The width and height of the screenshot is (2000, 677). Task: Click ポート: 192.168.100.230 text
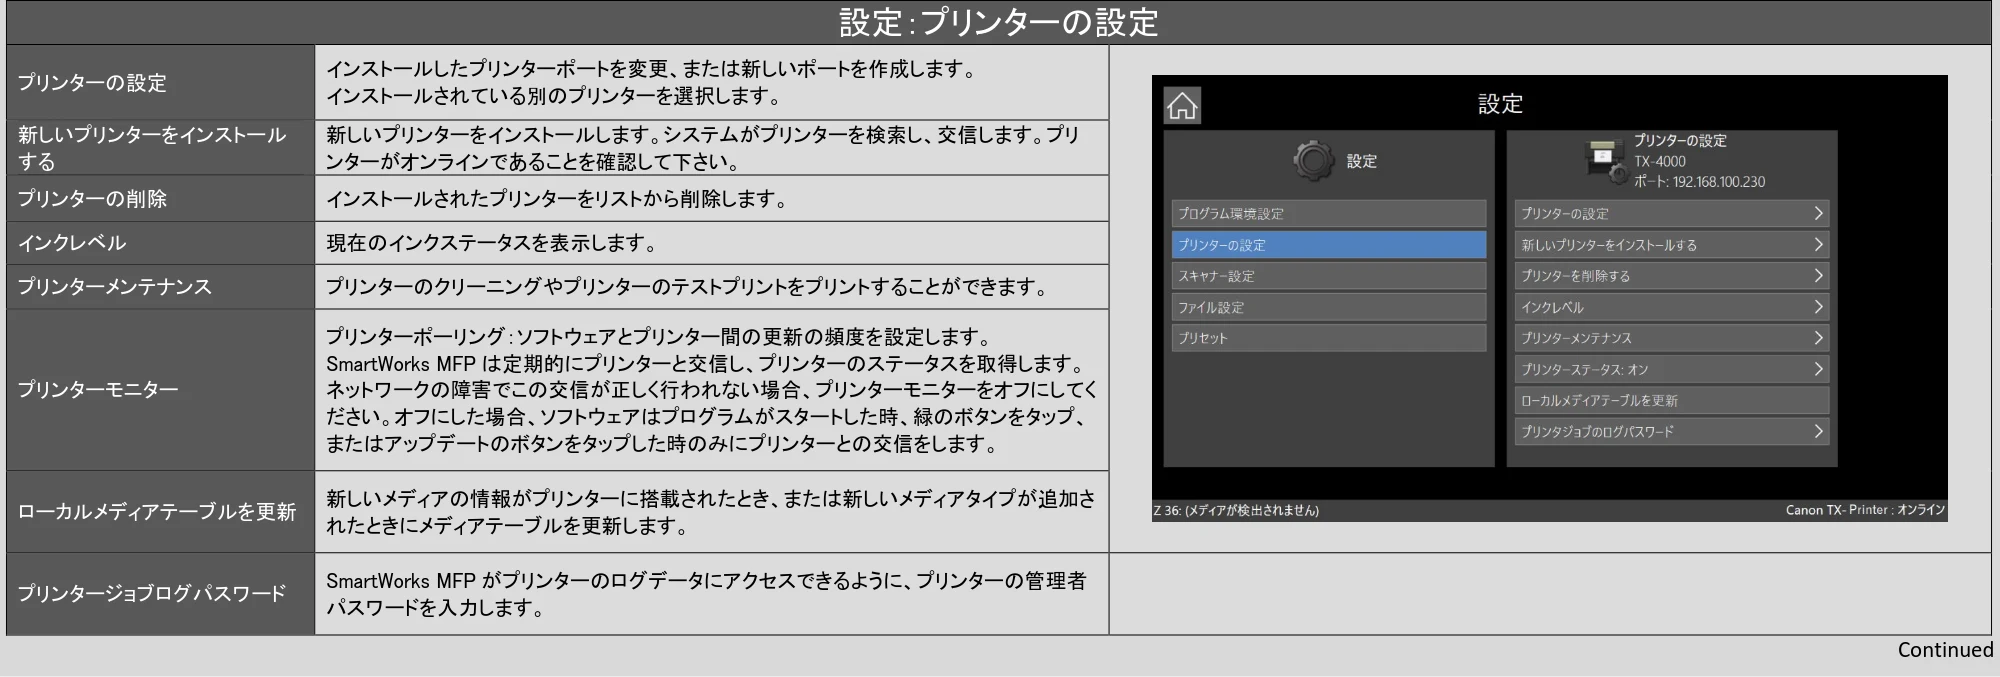[x=1699, y=182]
